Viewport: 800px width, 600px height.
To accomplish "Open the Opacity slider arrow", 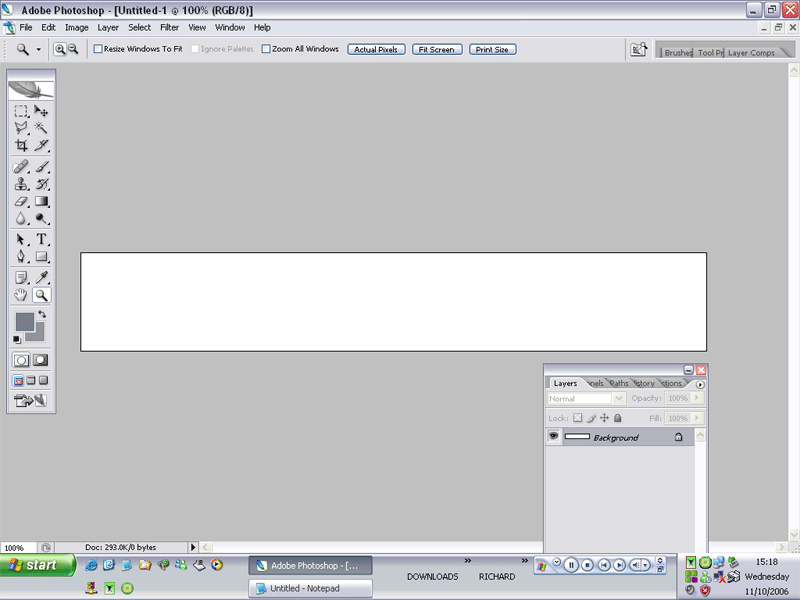I will point(697,398).
